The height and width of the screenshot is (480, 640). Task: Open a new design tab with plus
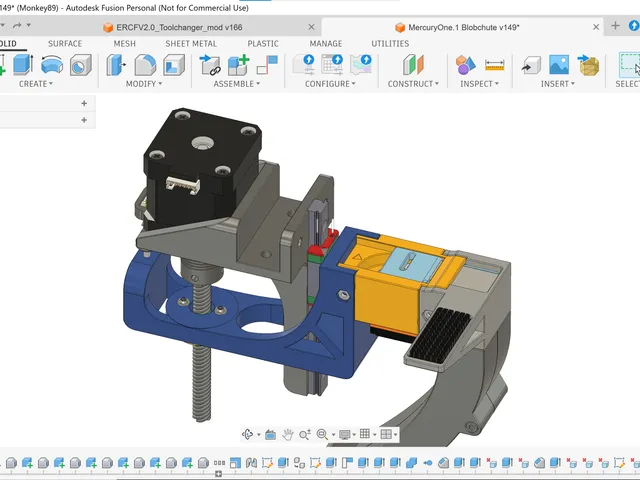pyautogui.click(x=615, y=26)
